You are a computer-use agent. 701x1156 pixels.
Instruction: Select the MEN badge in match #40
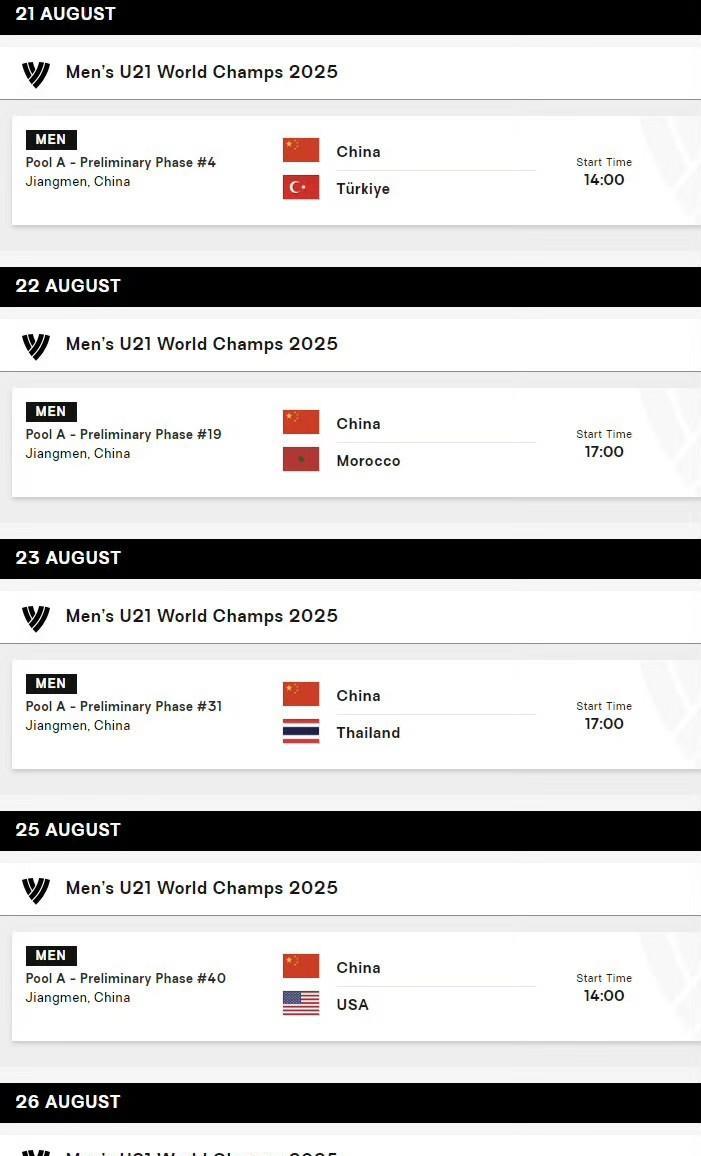click(x=51, y=955)
